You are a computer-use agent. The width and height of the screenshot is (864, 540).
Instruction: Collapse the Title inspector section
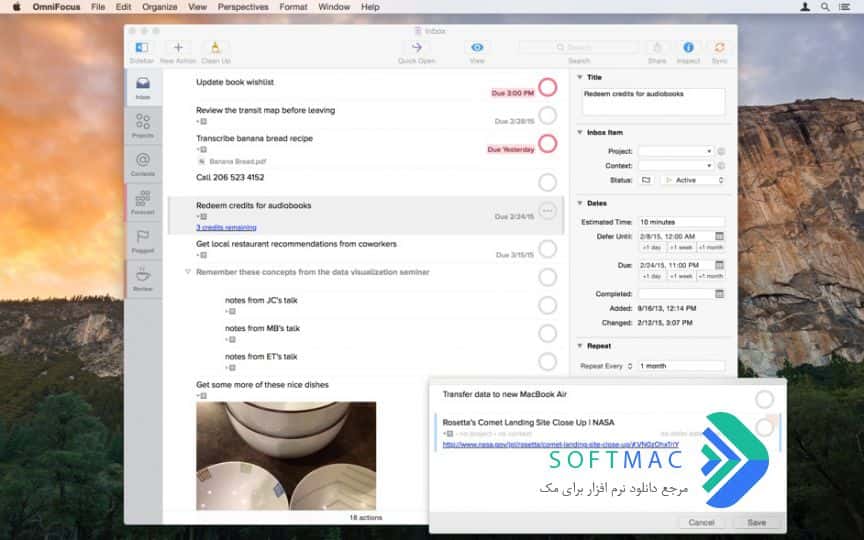(580, 77)
